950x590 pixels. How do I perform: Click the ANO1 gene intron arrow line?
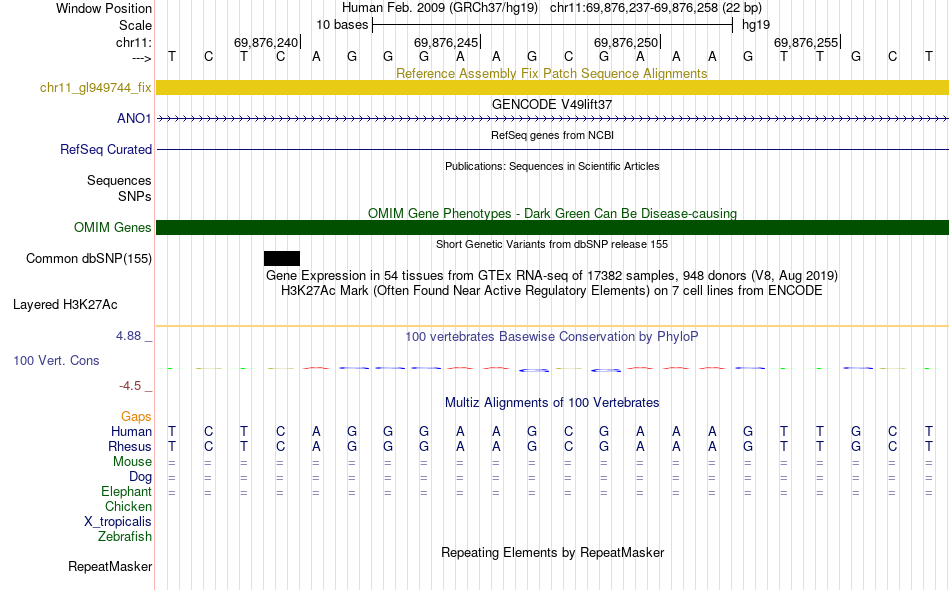[552, 119]
